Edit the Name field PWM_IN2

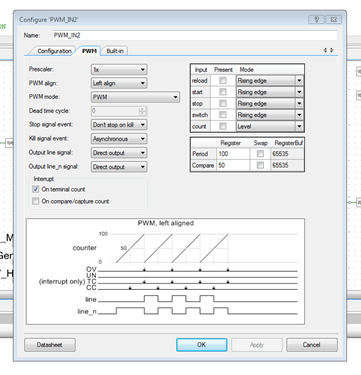click(x=195, y=35)
